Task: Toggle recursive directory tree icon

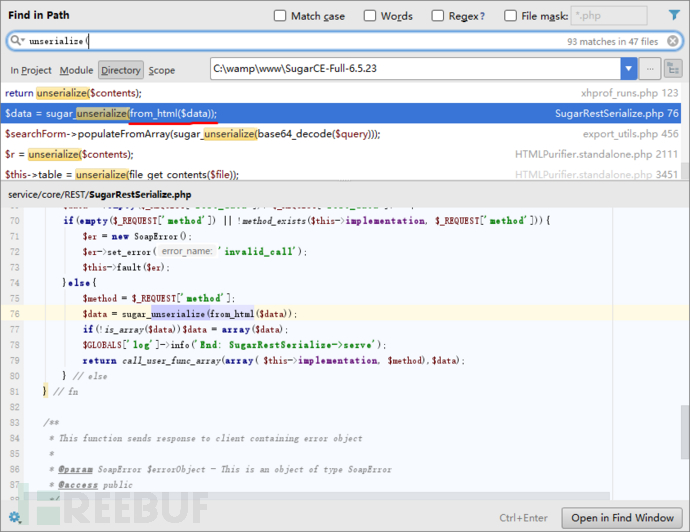Action: pos(673,69)
